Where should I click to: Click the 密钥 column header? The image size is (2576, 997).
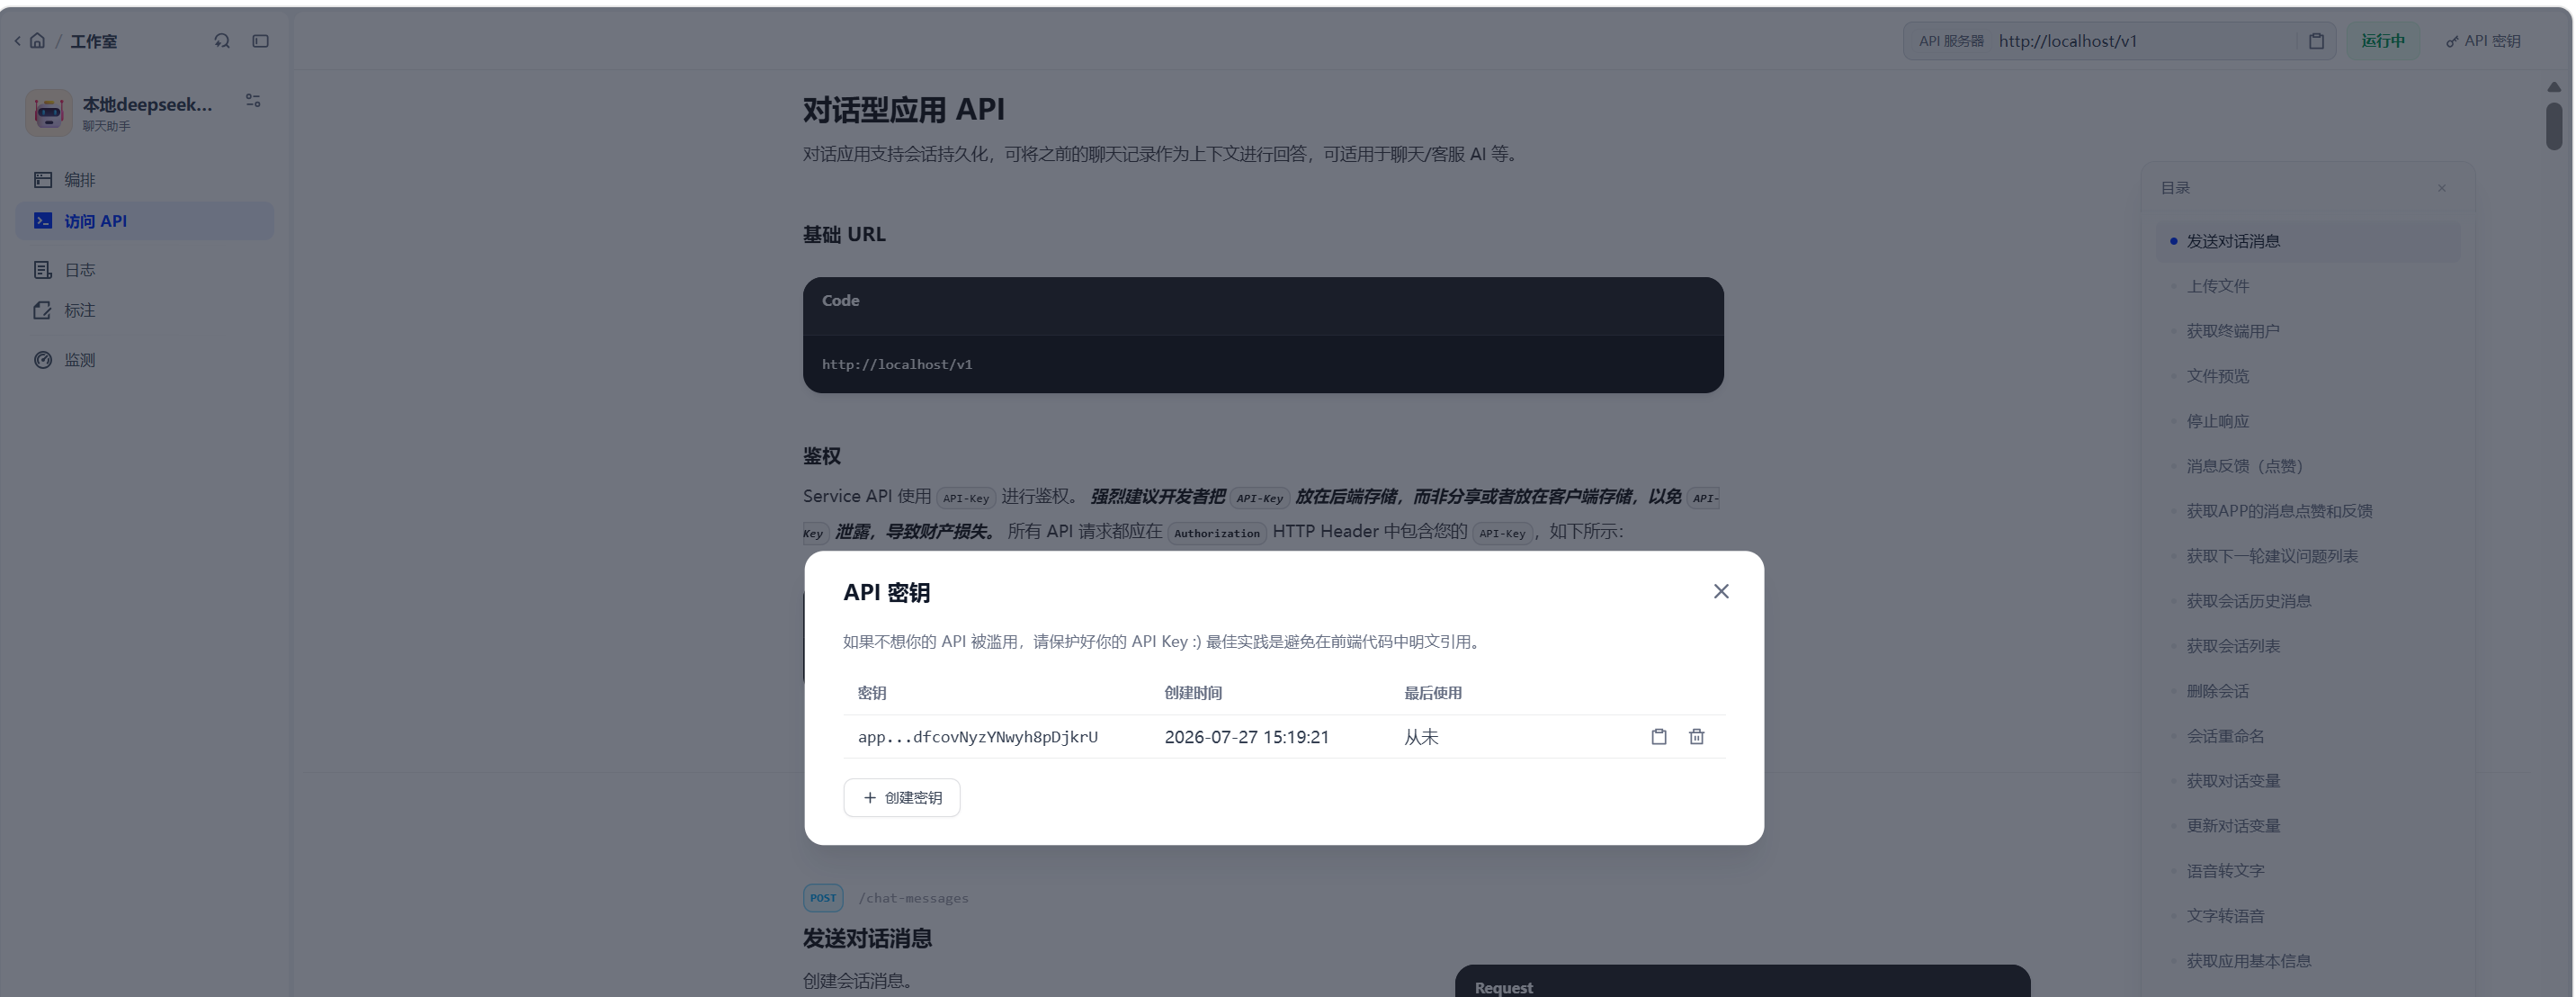872,694
